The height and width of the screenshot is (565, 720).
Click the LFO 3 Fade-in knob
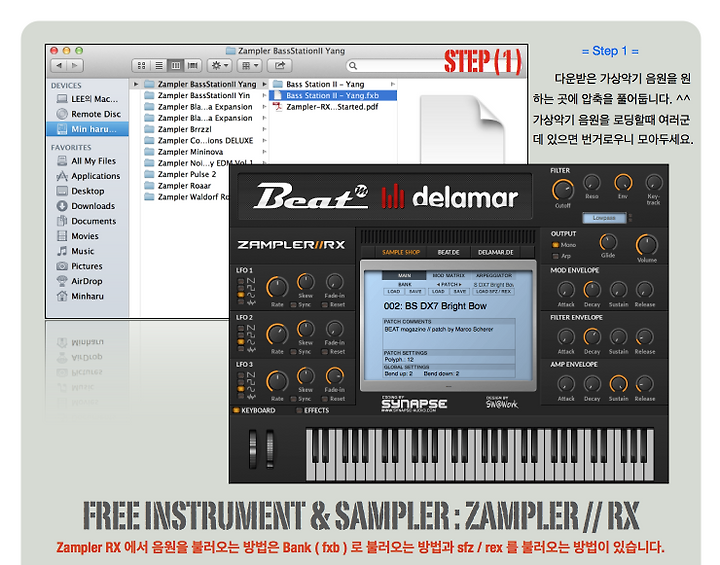coord(335,376)
